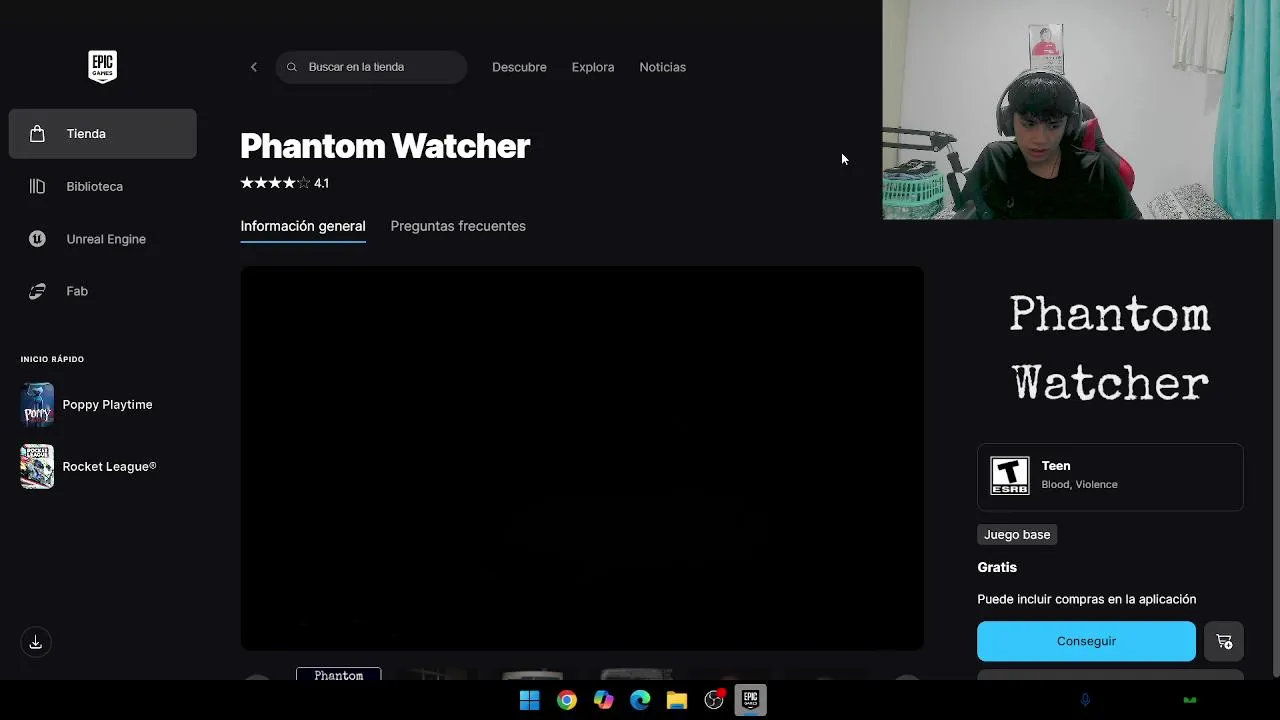The width and height of the screenshot is (1280, 720).
Task: Launch Poppy Playtime from quick launch
Action: (x=103, y=405)
